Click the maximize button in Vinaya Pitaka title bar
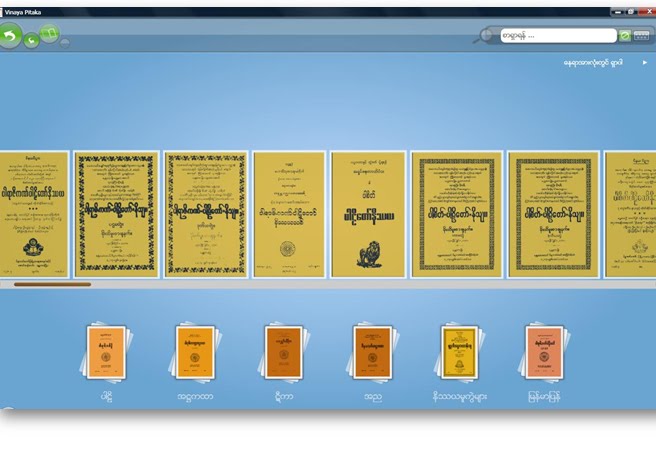 pyautogui.click(x=631, y=12)
